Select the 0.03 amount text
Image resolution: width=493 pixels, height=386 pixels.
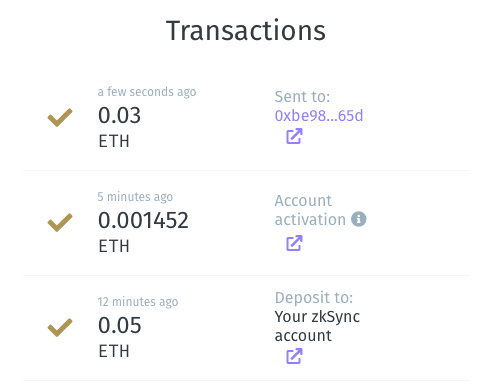click(x=119, y=115)
